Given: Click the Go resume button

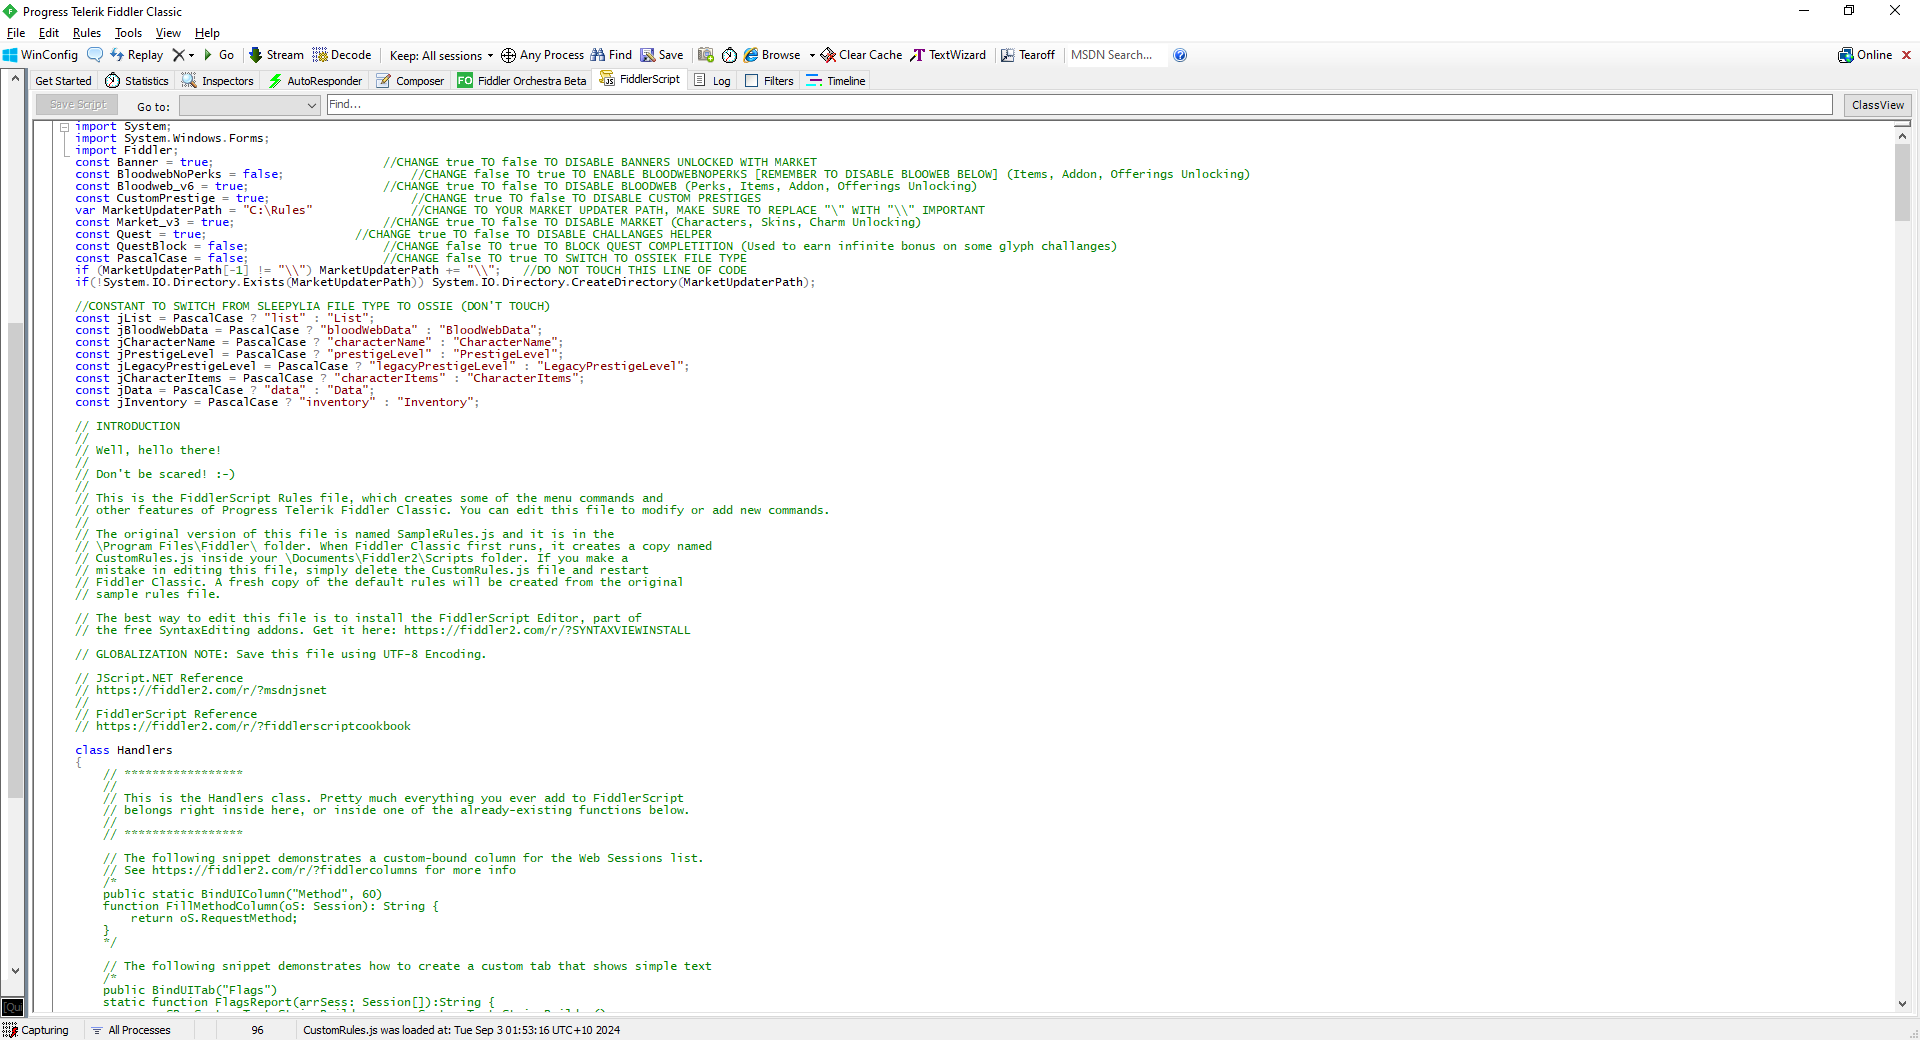Looking at the screenshot, I should pyautogui.click(x=219, y=55).
